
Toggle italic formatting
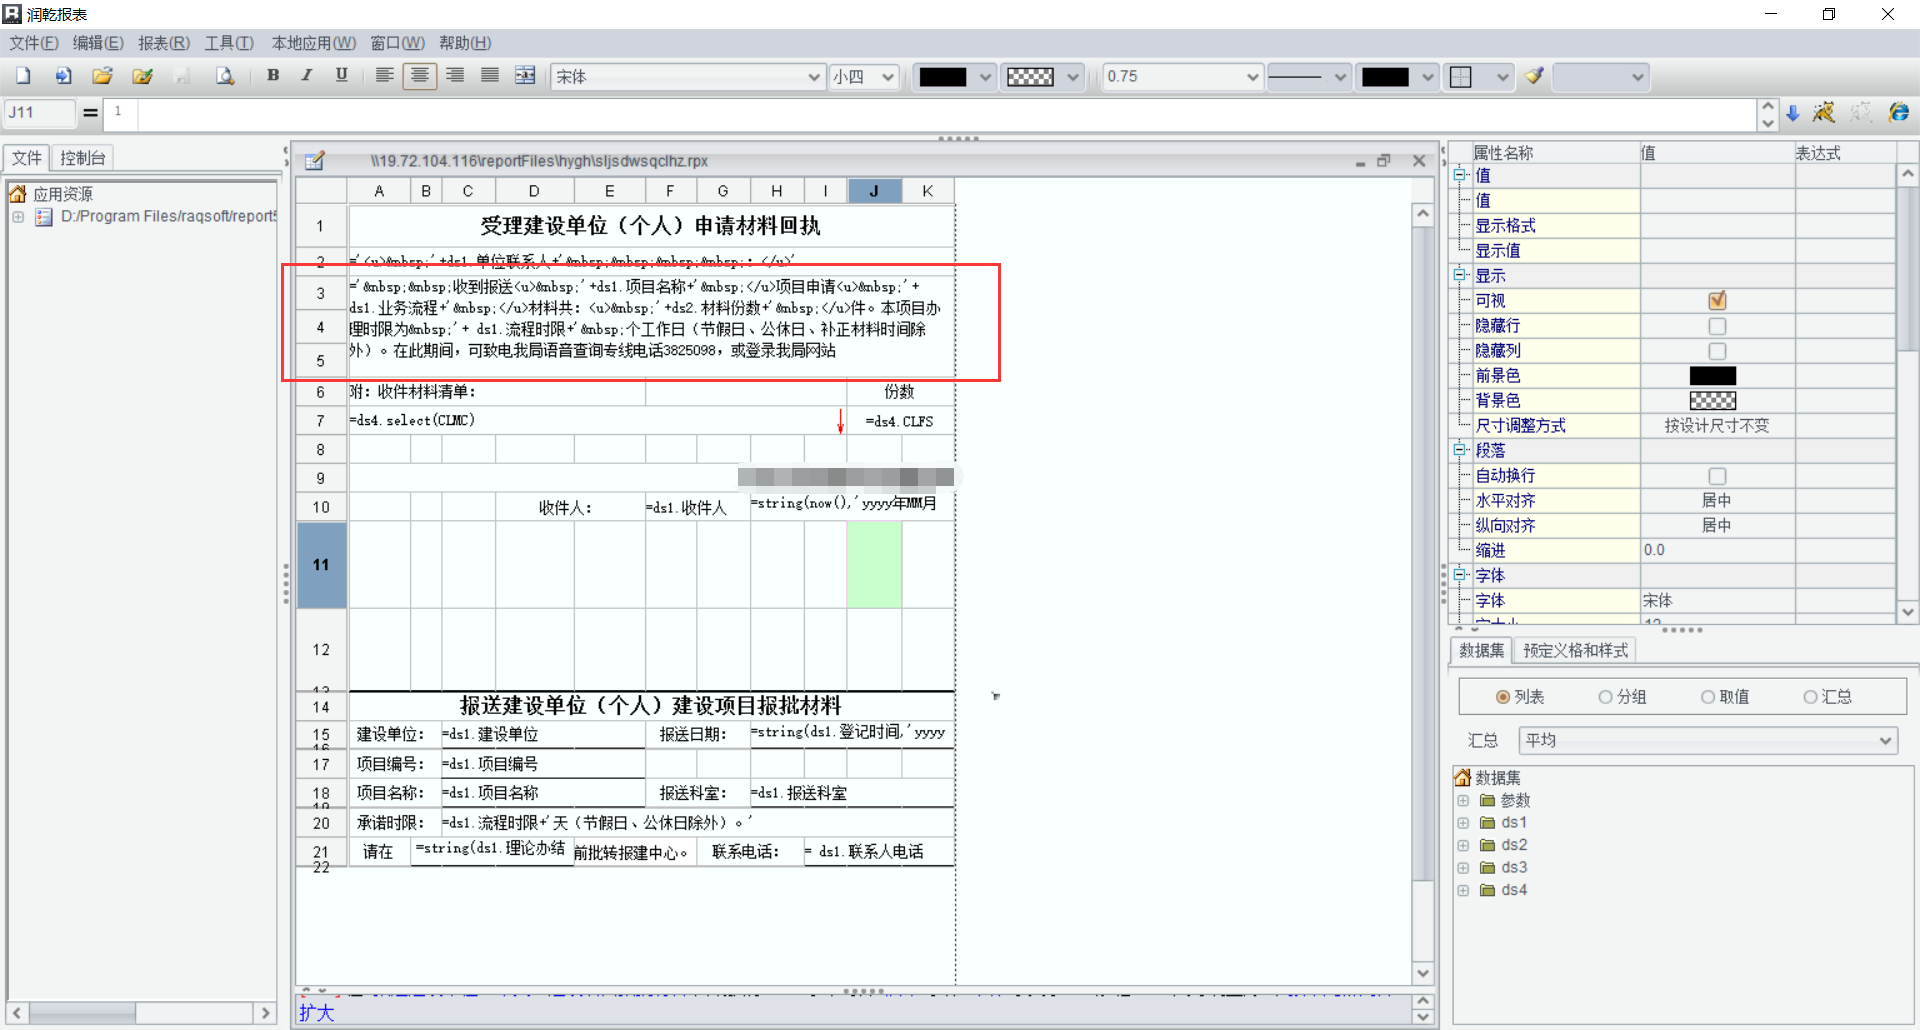tap(307, 75)
